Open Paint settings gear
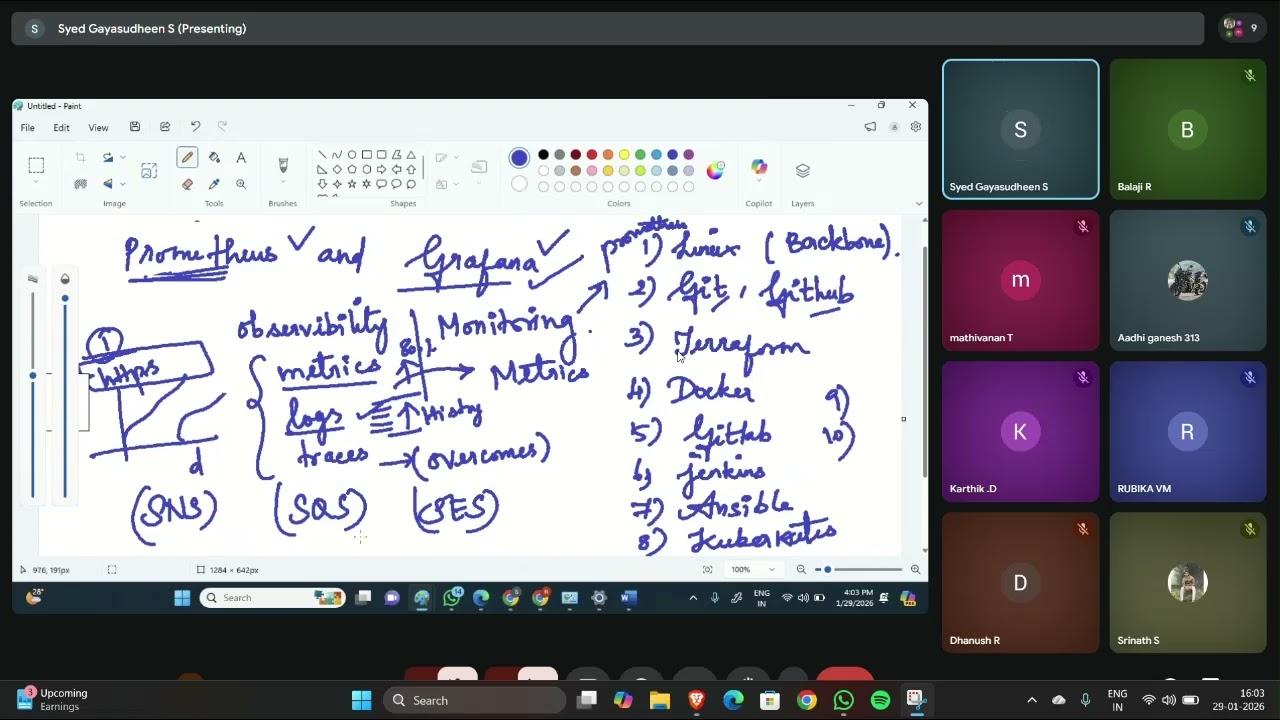Image resolution: width=1280 pixels, height=720 pixels. pos(915,127)
